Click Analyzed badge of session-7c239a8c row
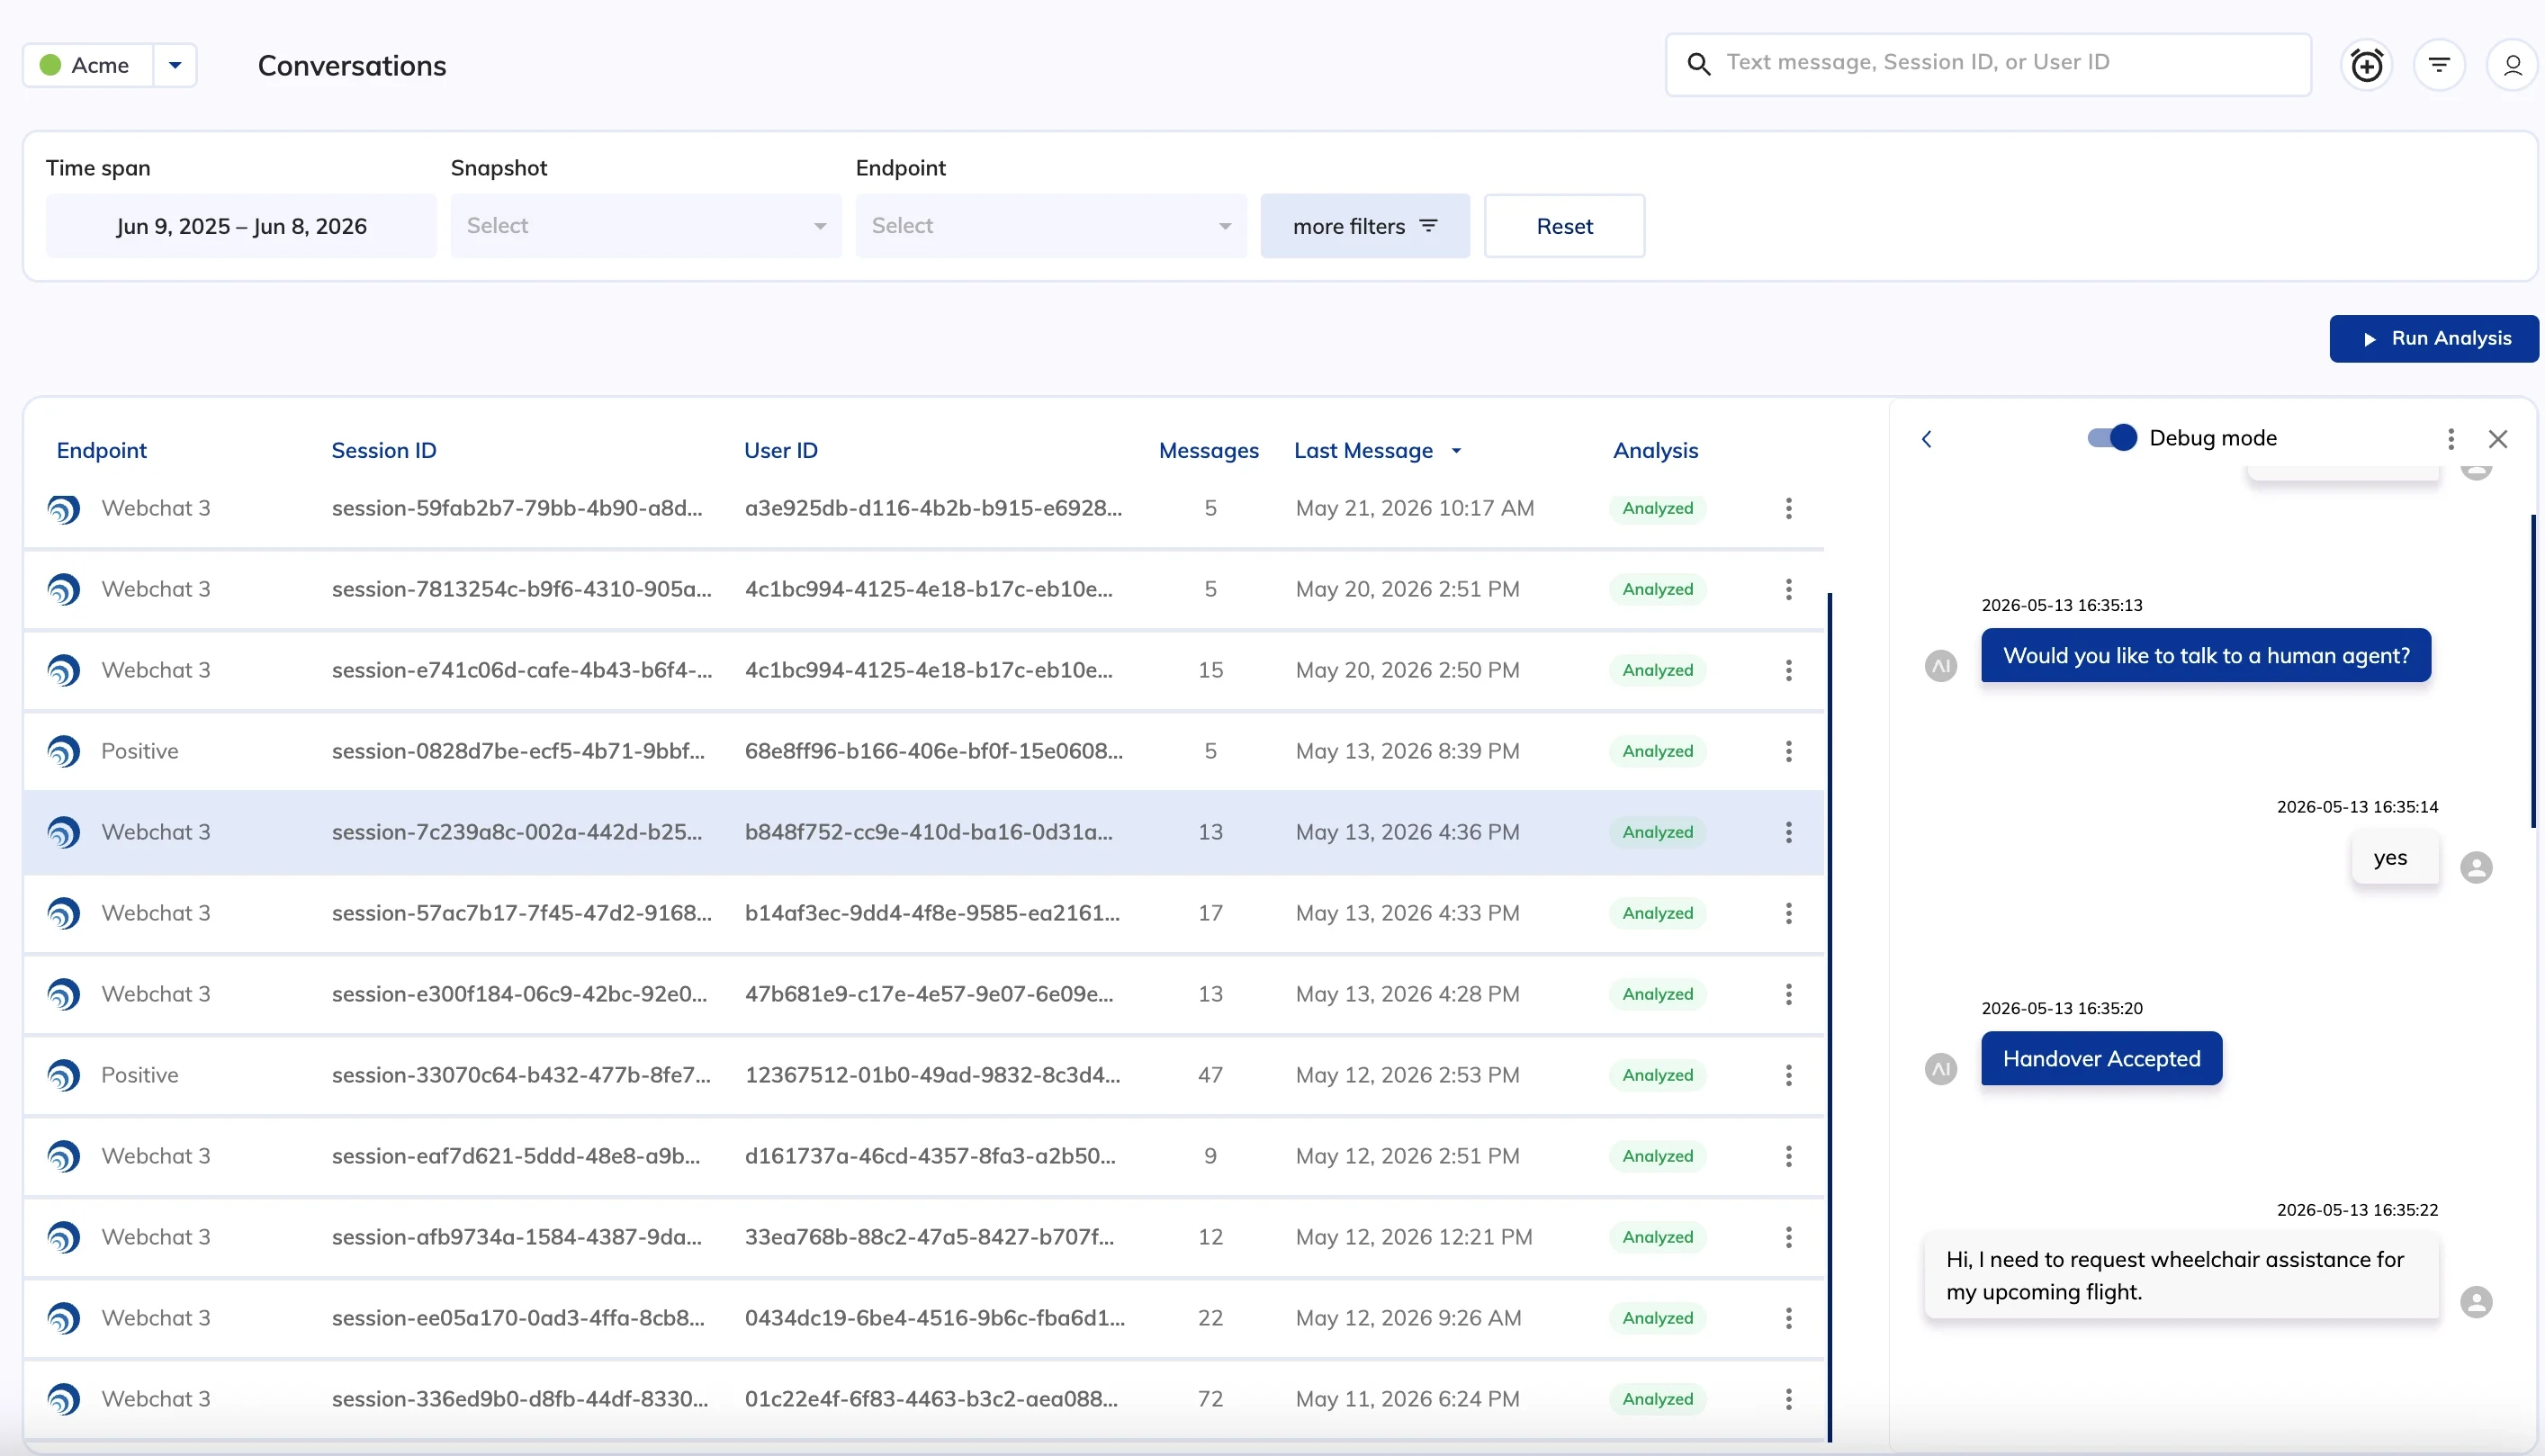This screenshot has height=1456, width=2545. point(1657,833)
